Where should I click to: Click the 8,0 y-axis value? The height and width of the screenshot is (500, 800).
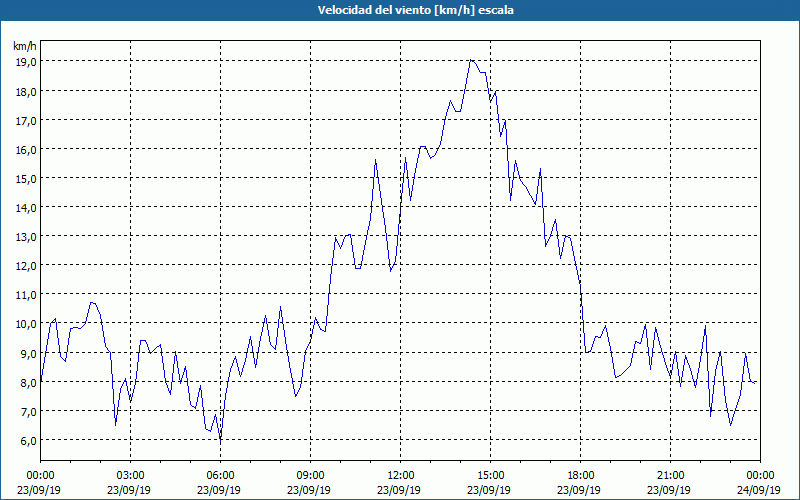(28, 383)
